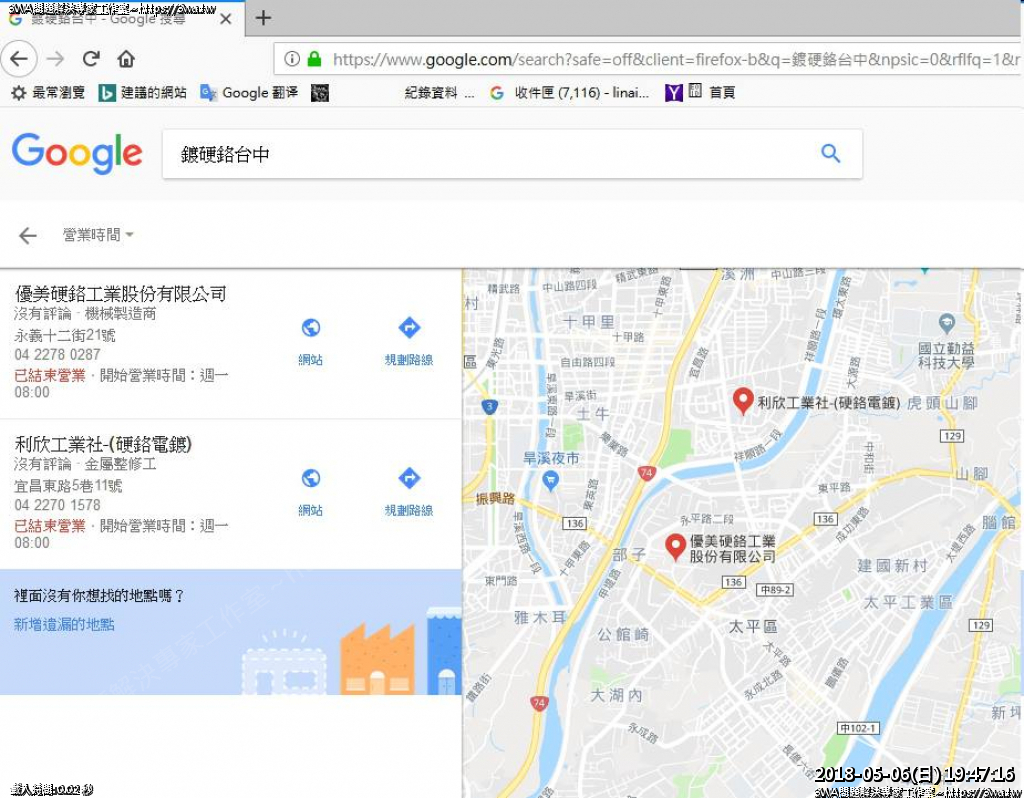This screenshot has height=798, width=1024.
Task: Get directions to 優美硬鉻工業股份有限公司
Action: tap(409, 341)
